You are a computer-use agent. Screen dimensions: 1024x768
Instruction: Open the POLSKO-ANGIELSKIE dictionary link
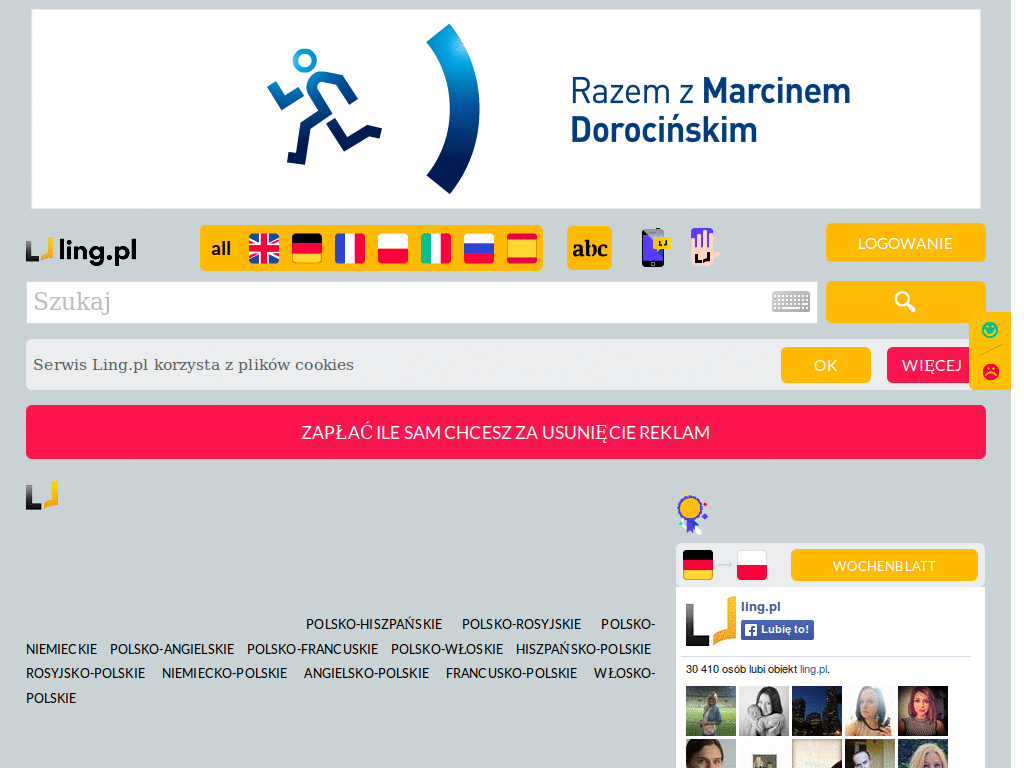coord(172,649)
